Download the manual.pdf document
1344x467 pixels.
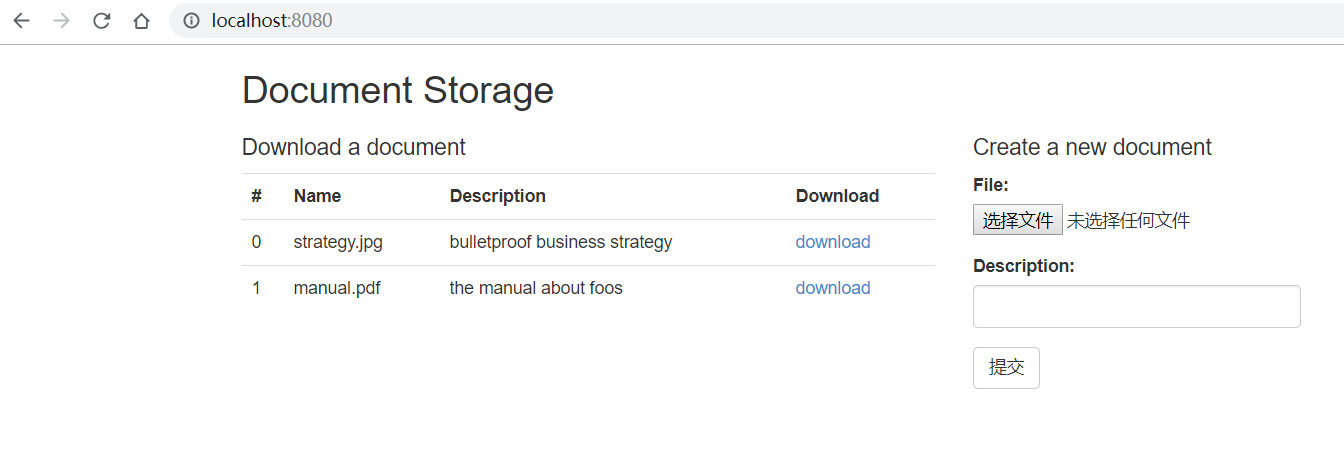832,288
